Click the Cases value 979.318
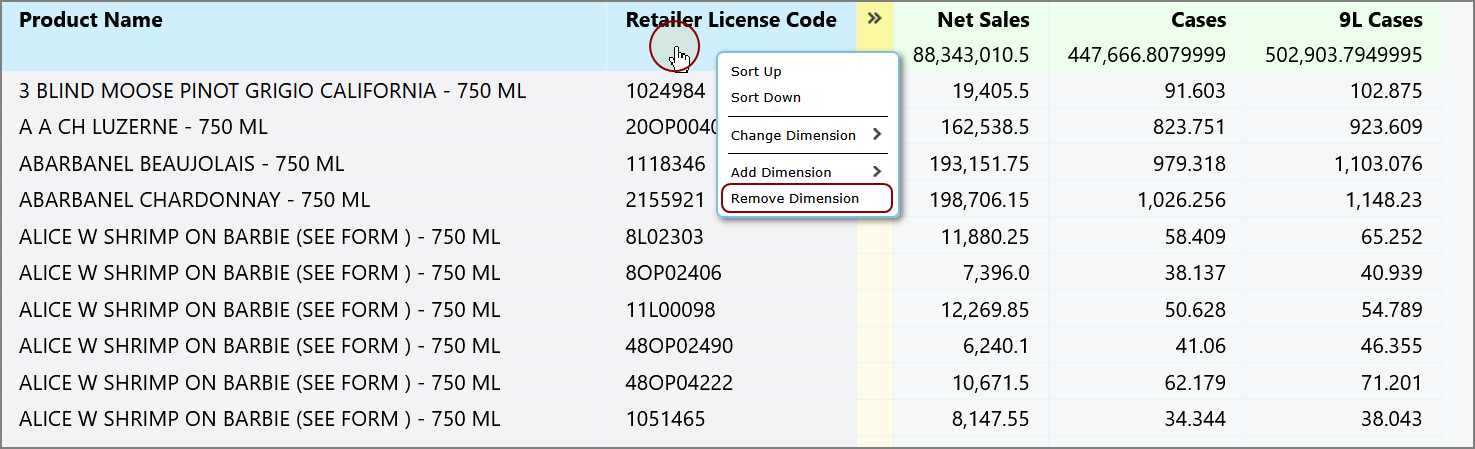The width and height of the screenshot is (1475, 449). tap(1190, 164)
